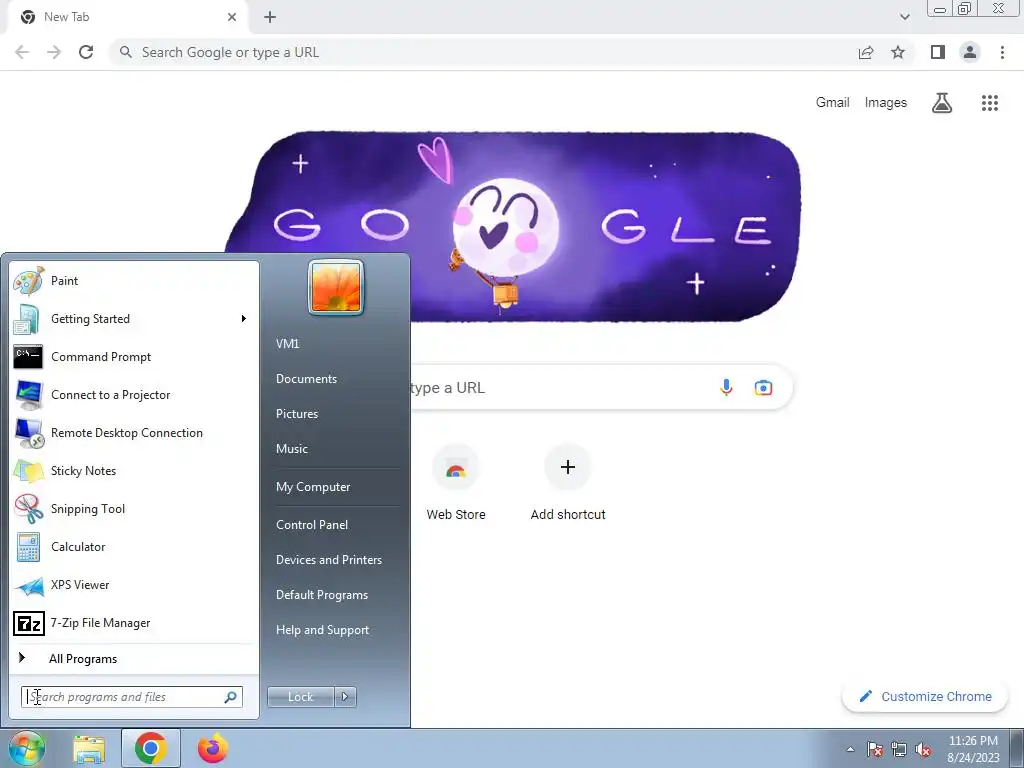Close the New Tab tab

tap(232, 17)
